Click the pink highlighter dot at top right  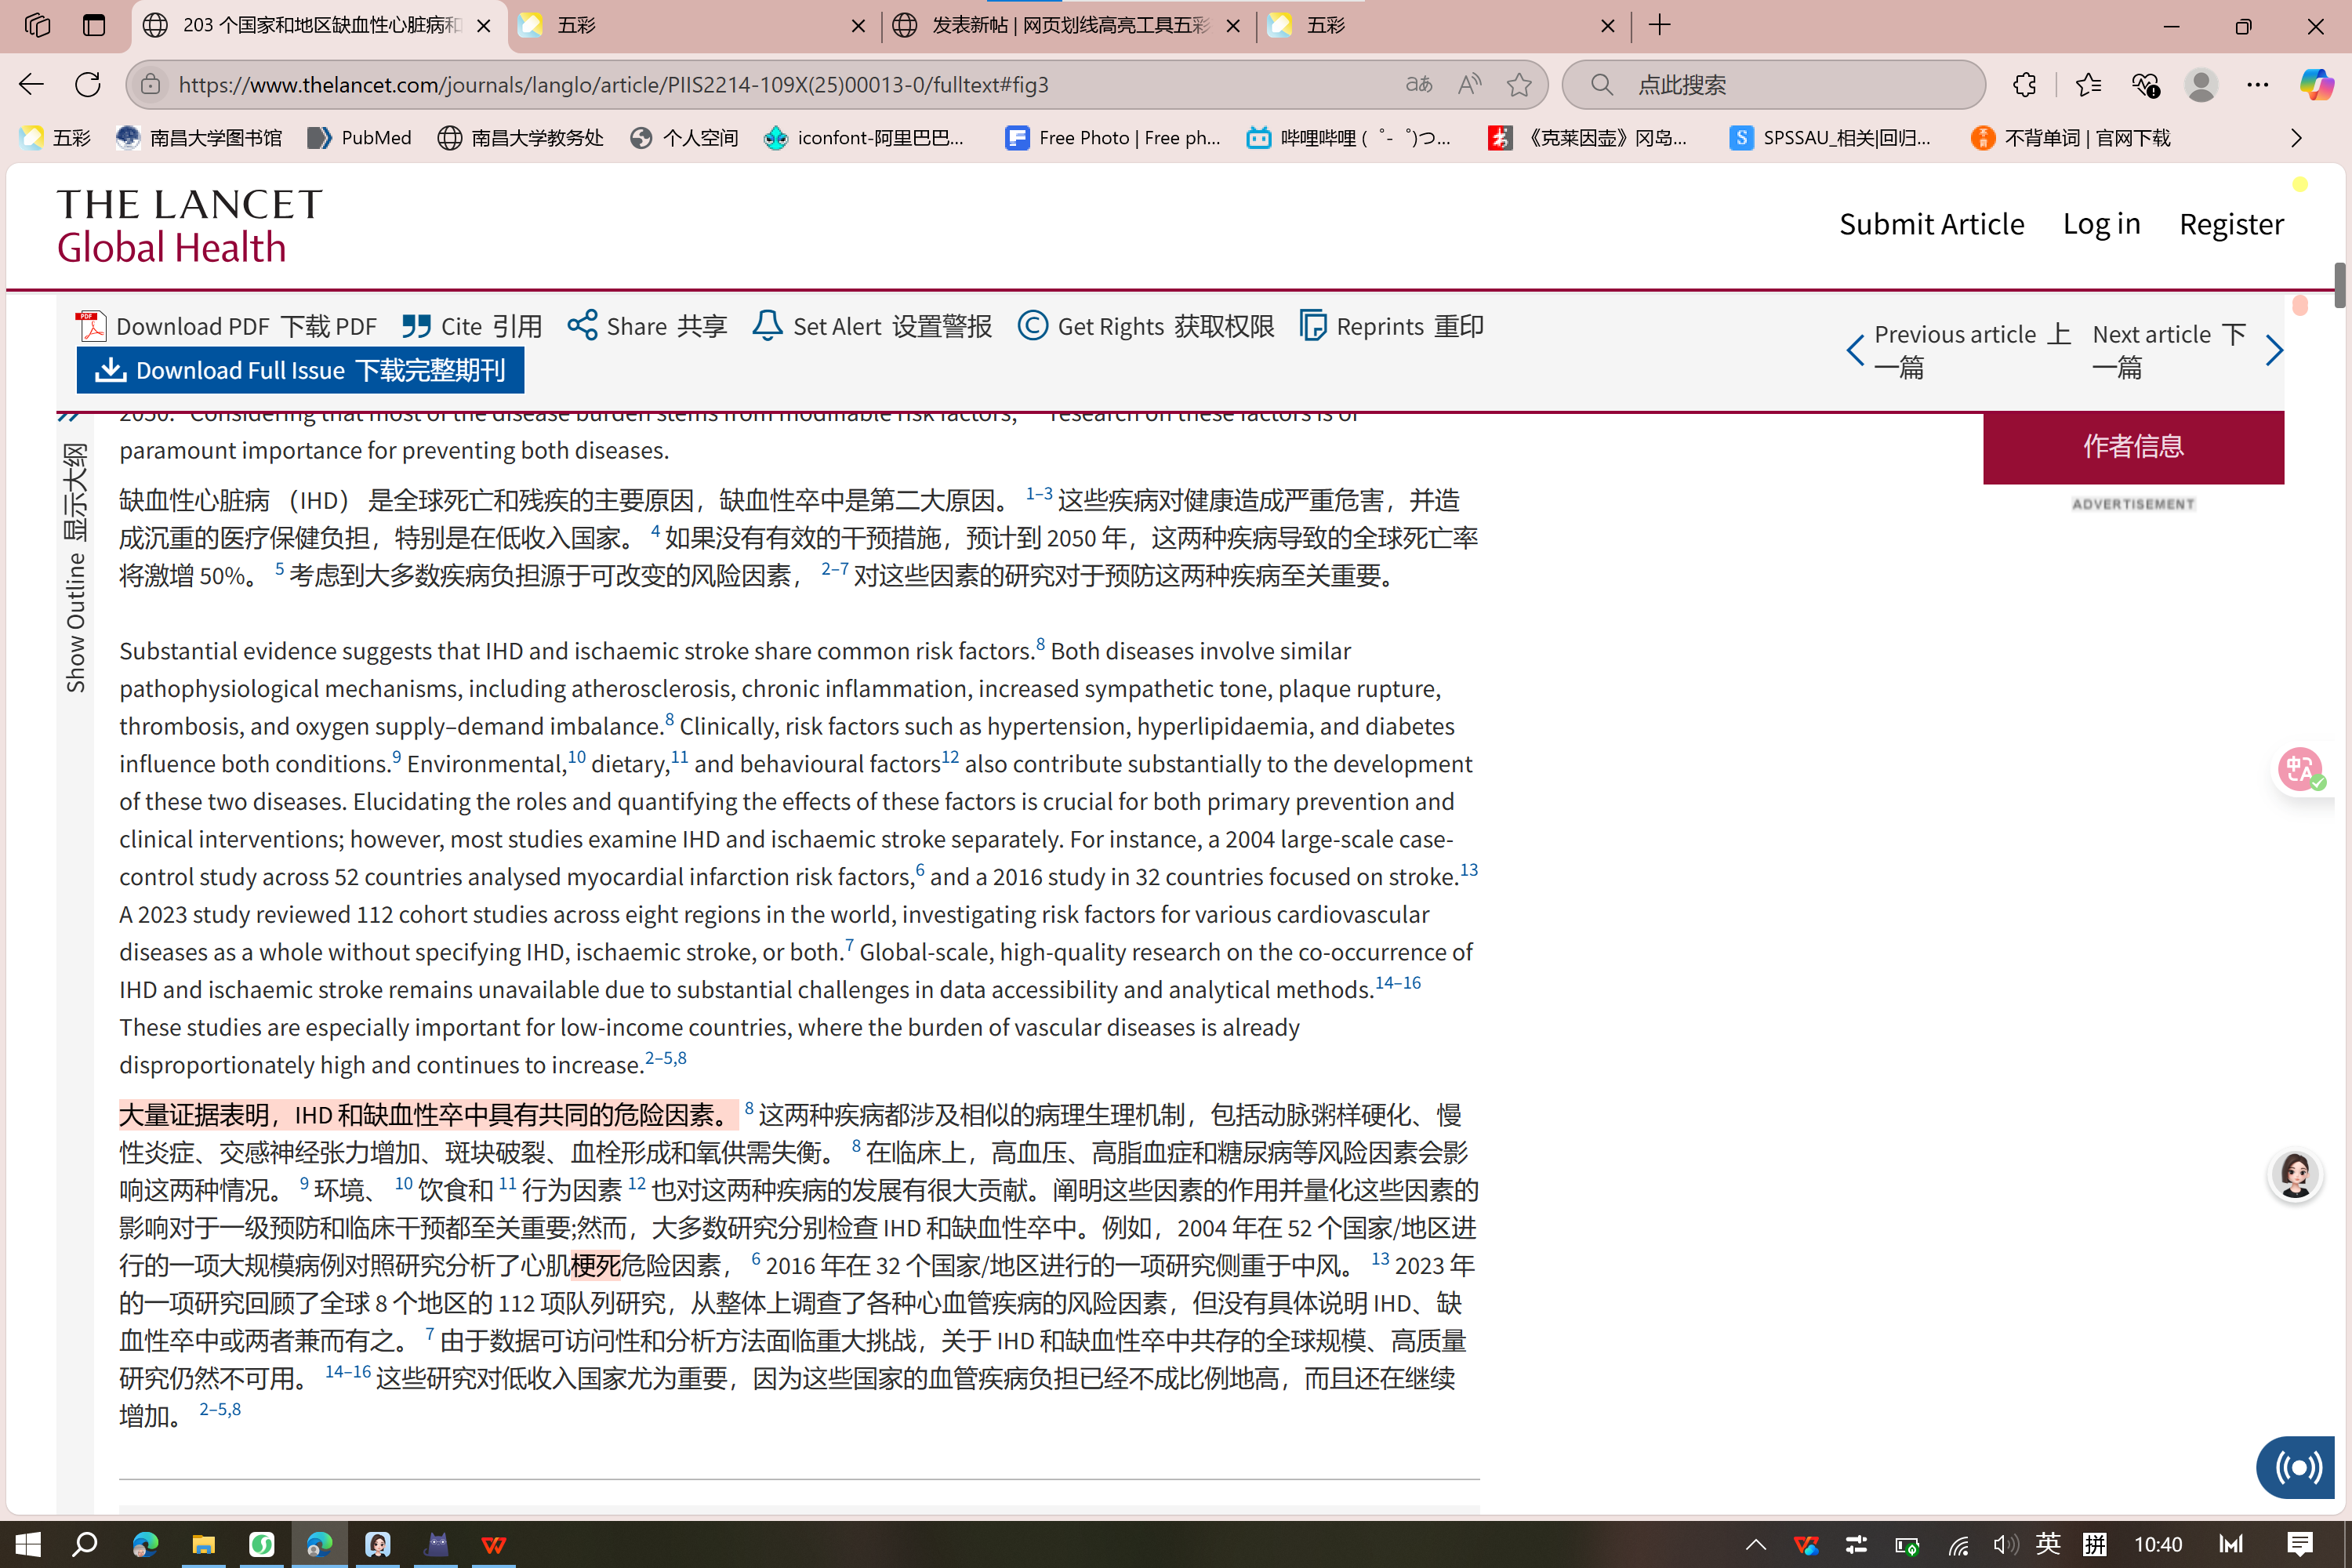pos(2300,304)
